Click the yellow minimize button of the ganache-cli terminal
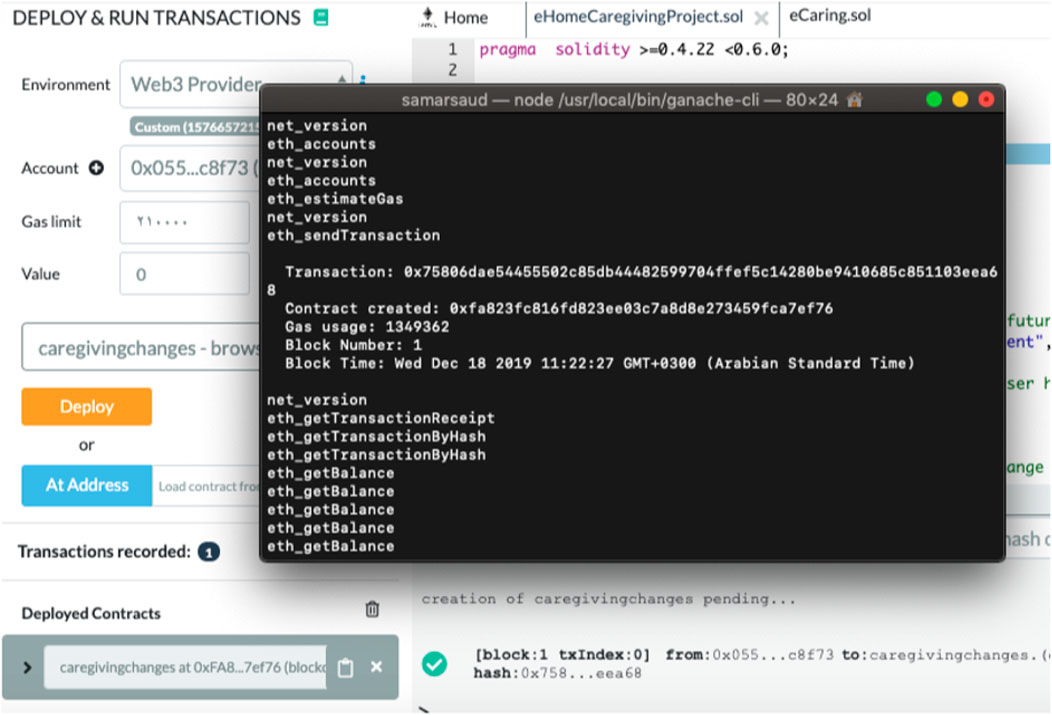The height and width of the screenshot is (715, 1052). click(x=960, y=99)
